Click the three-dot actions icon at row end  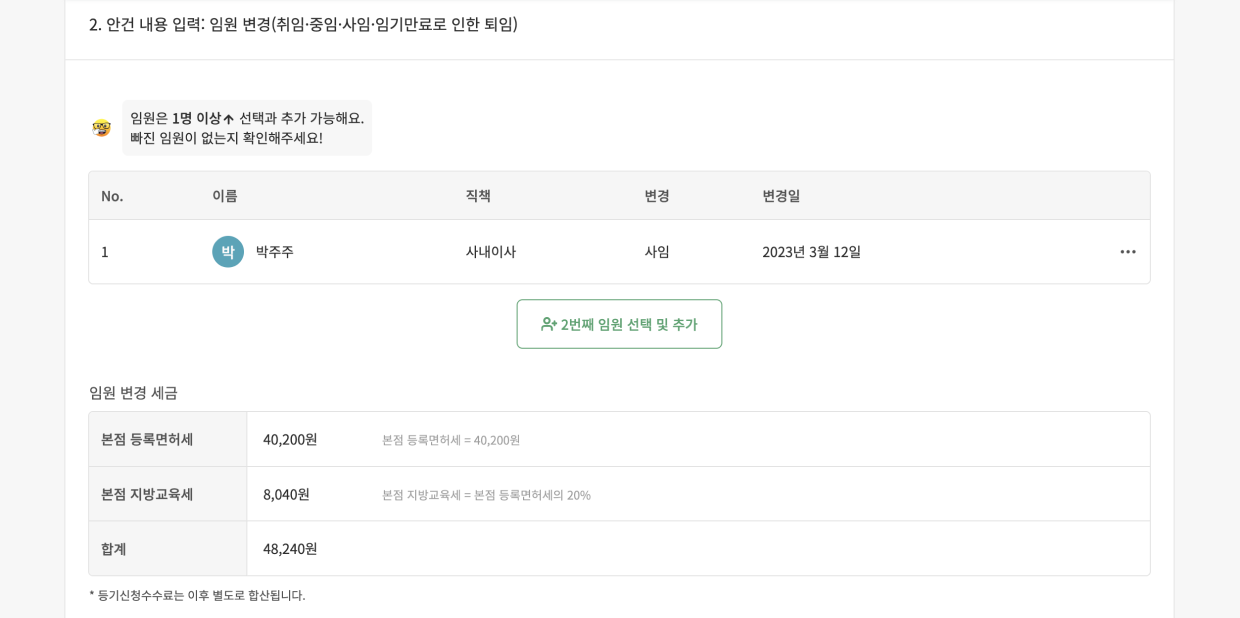[x=1128, y=252]
